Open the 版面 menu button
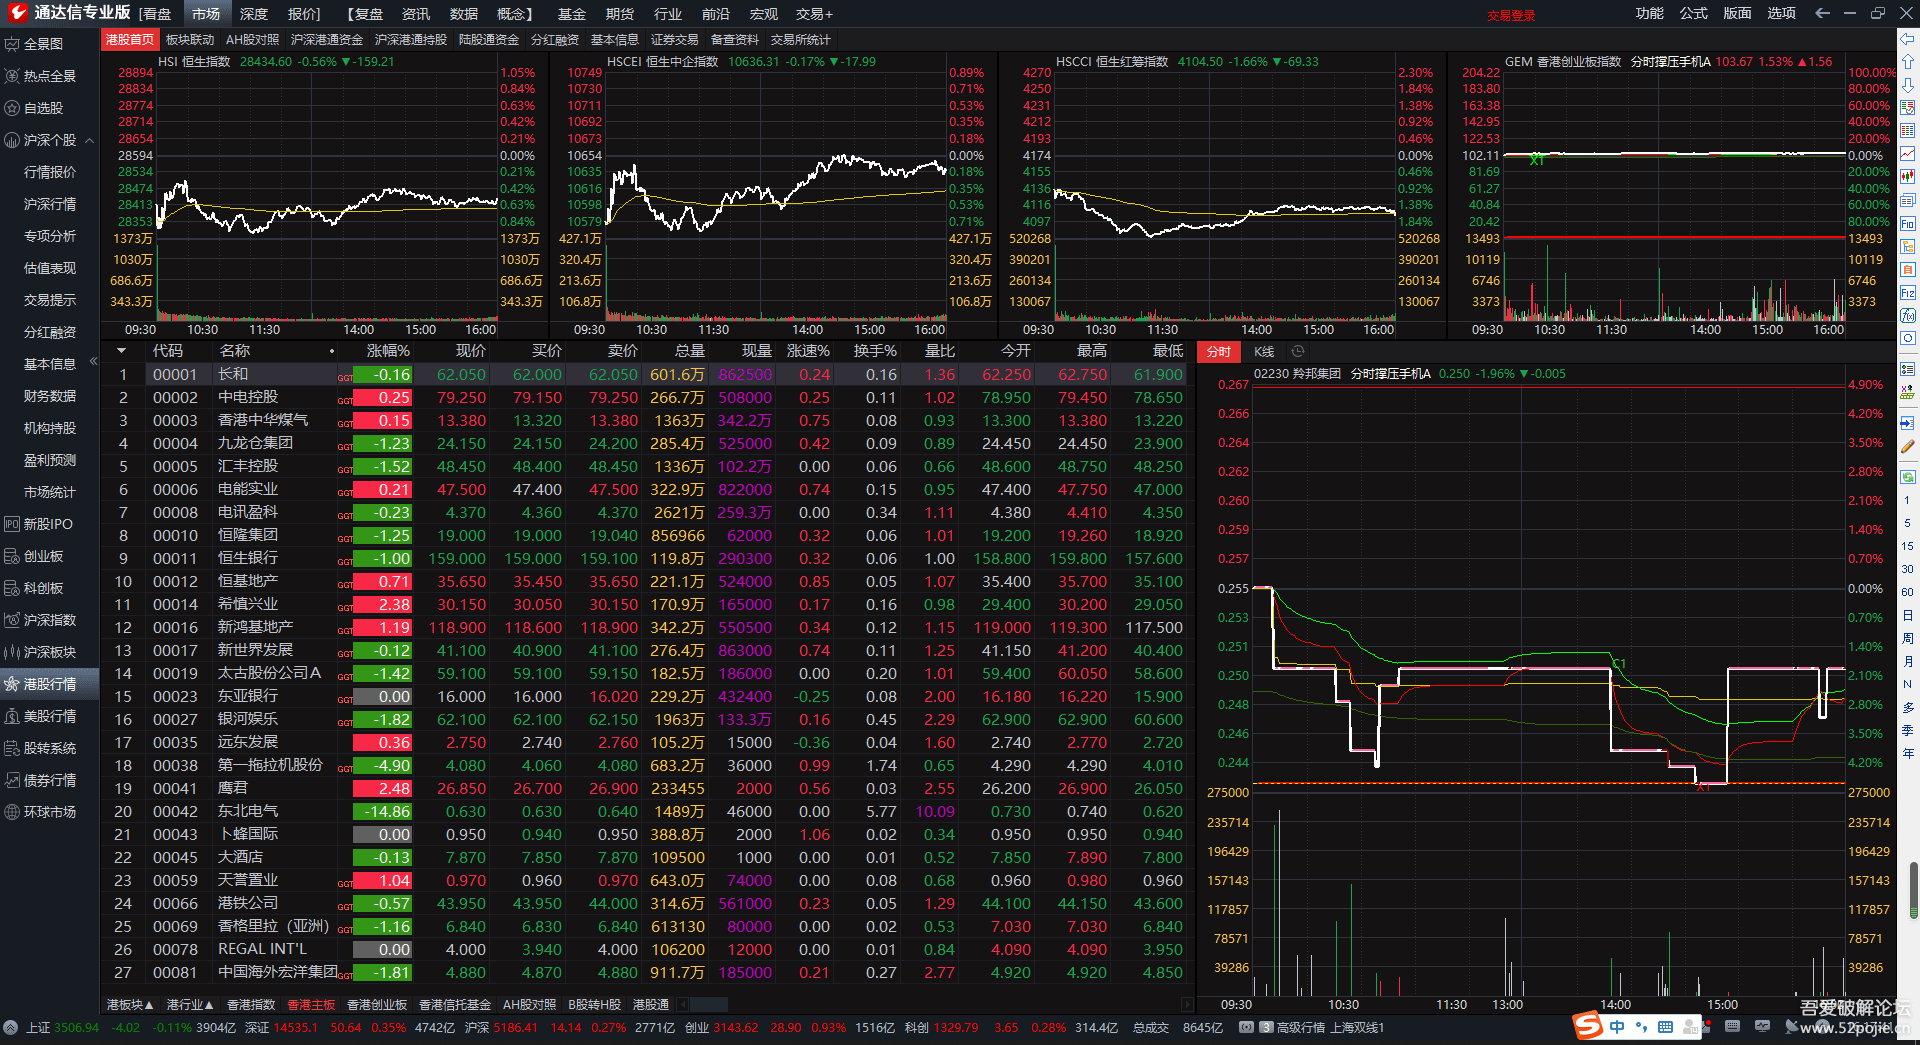Image resolution: width=1920 pixels, height=1045 pixels. pyautogui.click(x=1738, y=13)
